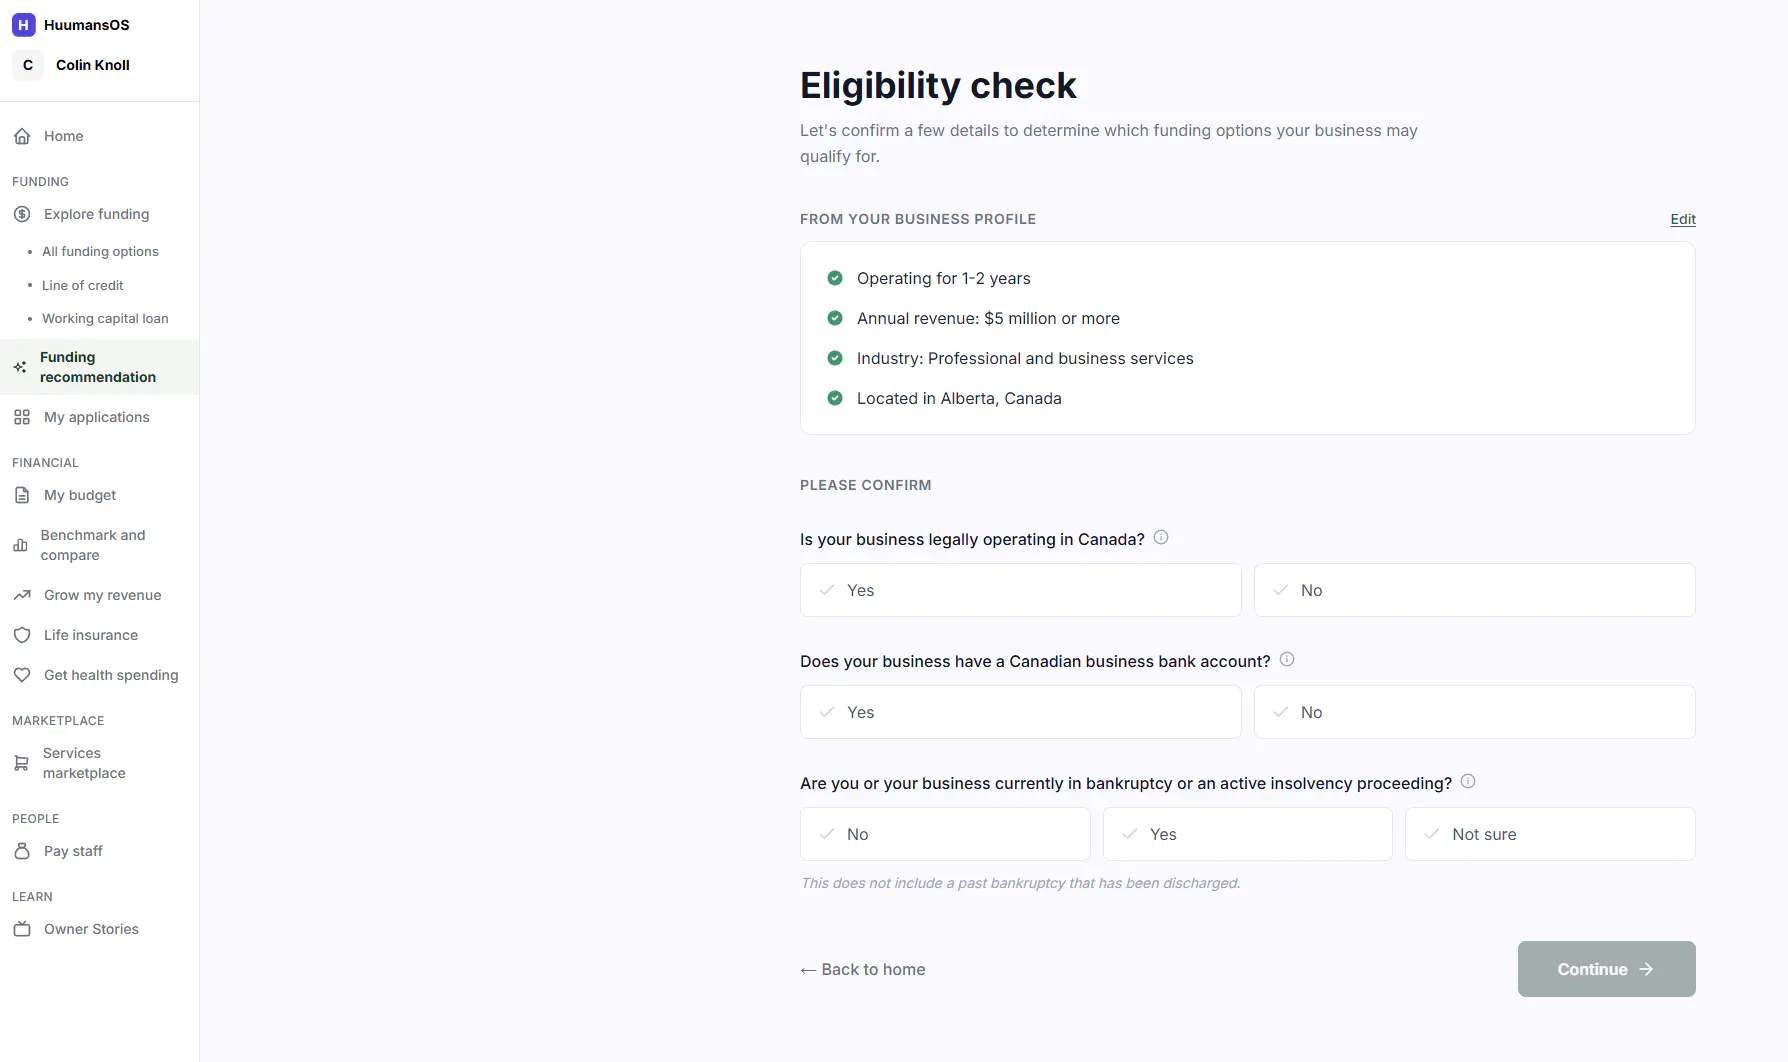Show info for legally operating in Canada question
This screenshot has width=1788, height=1062.
click(1161, 537)
